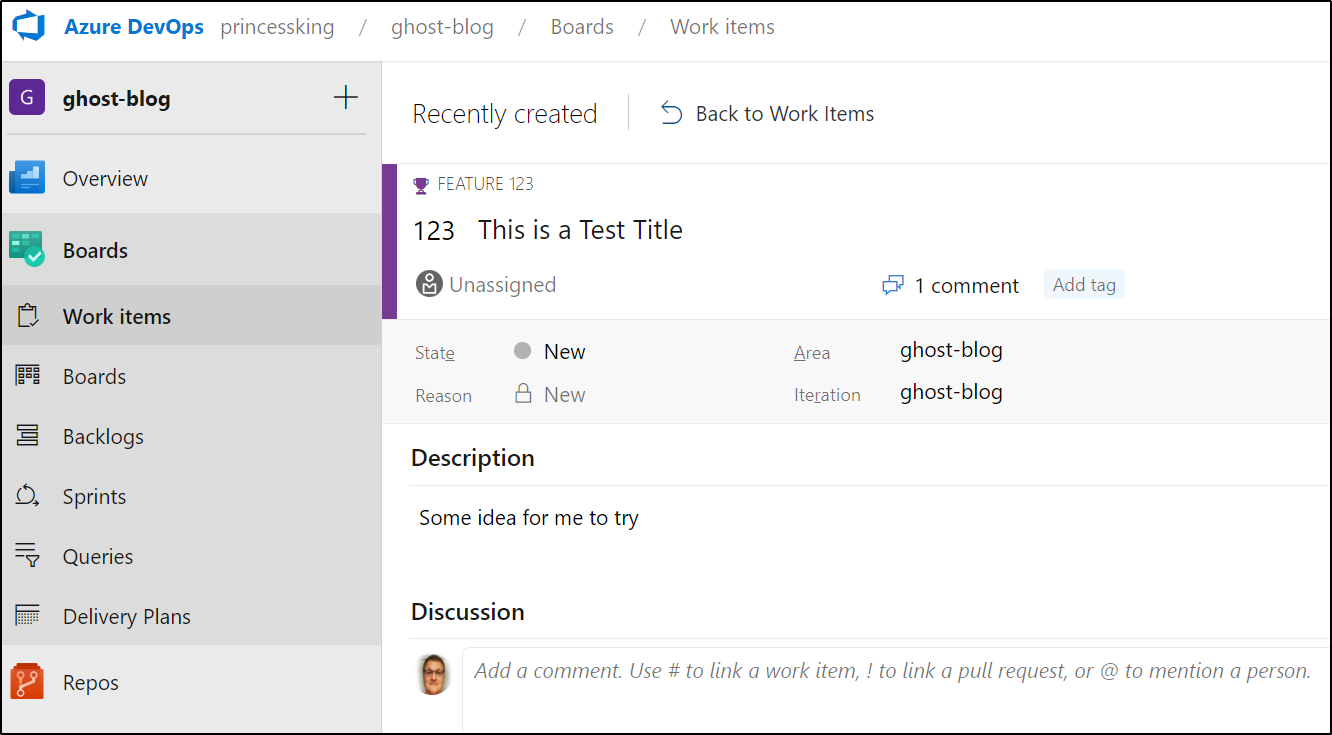The image size is (1332, 735).
Task: Click the Repos hub icon
Action: click(27, 682)
